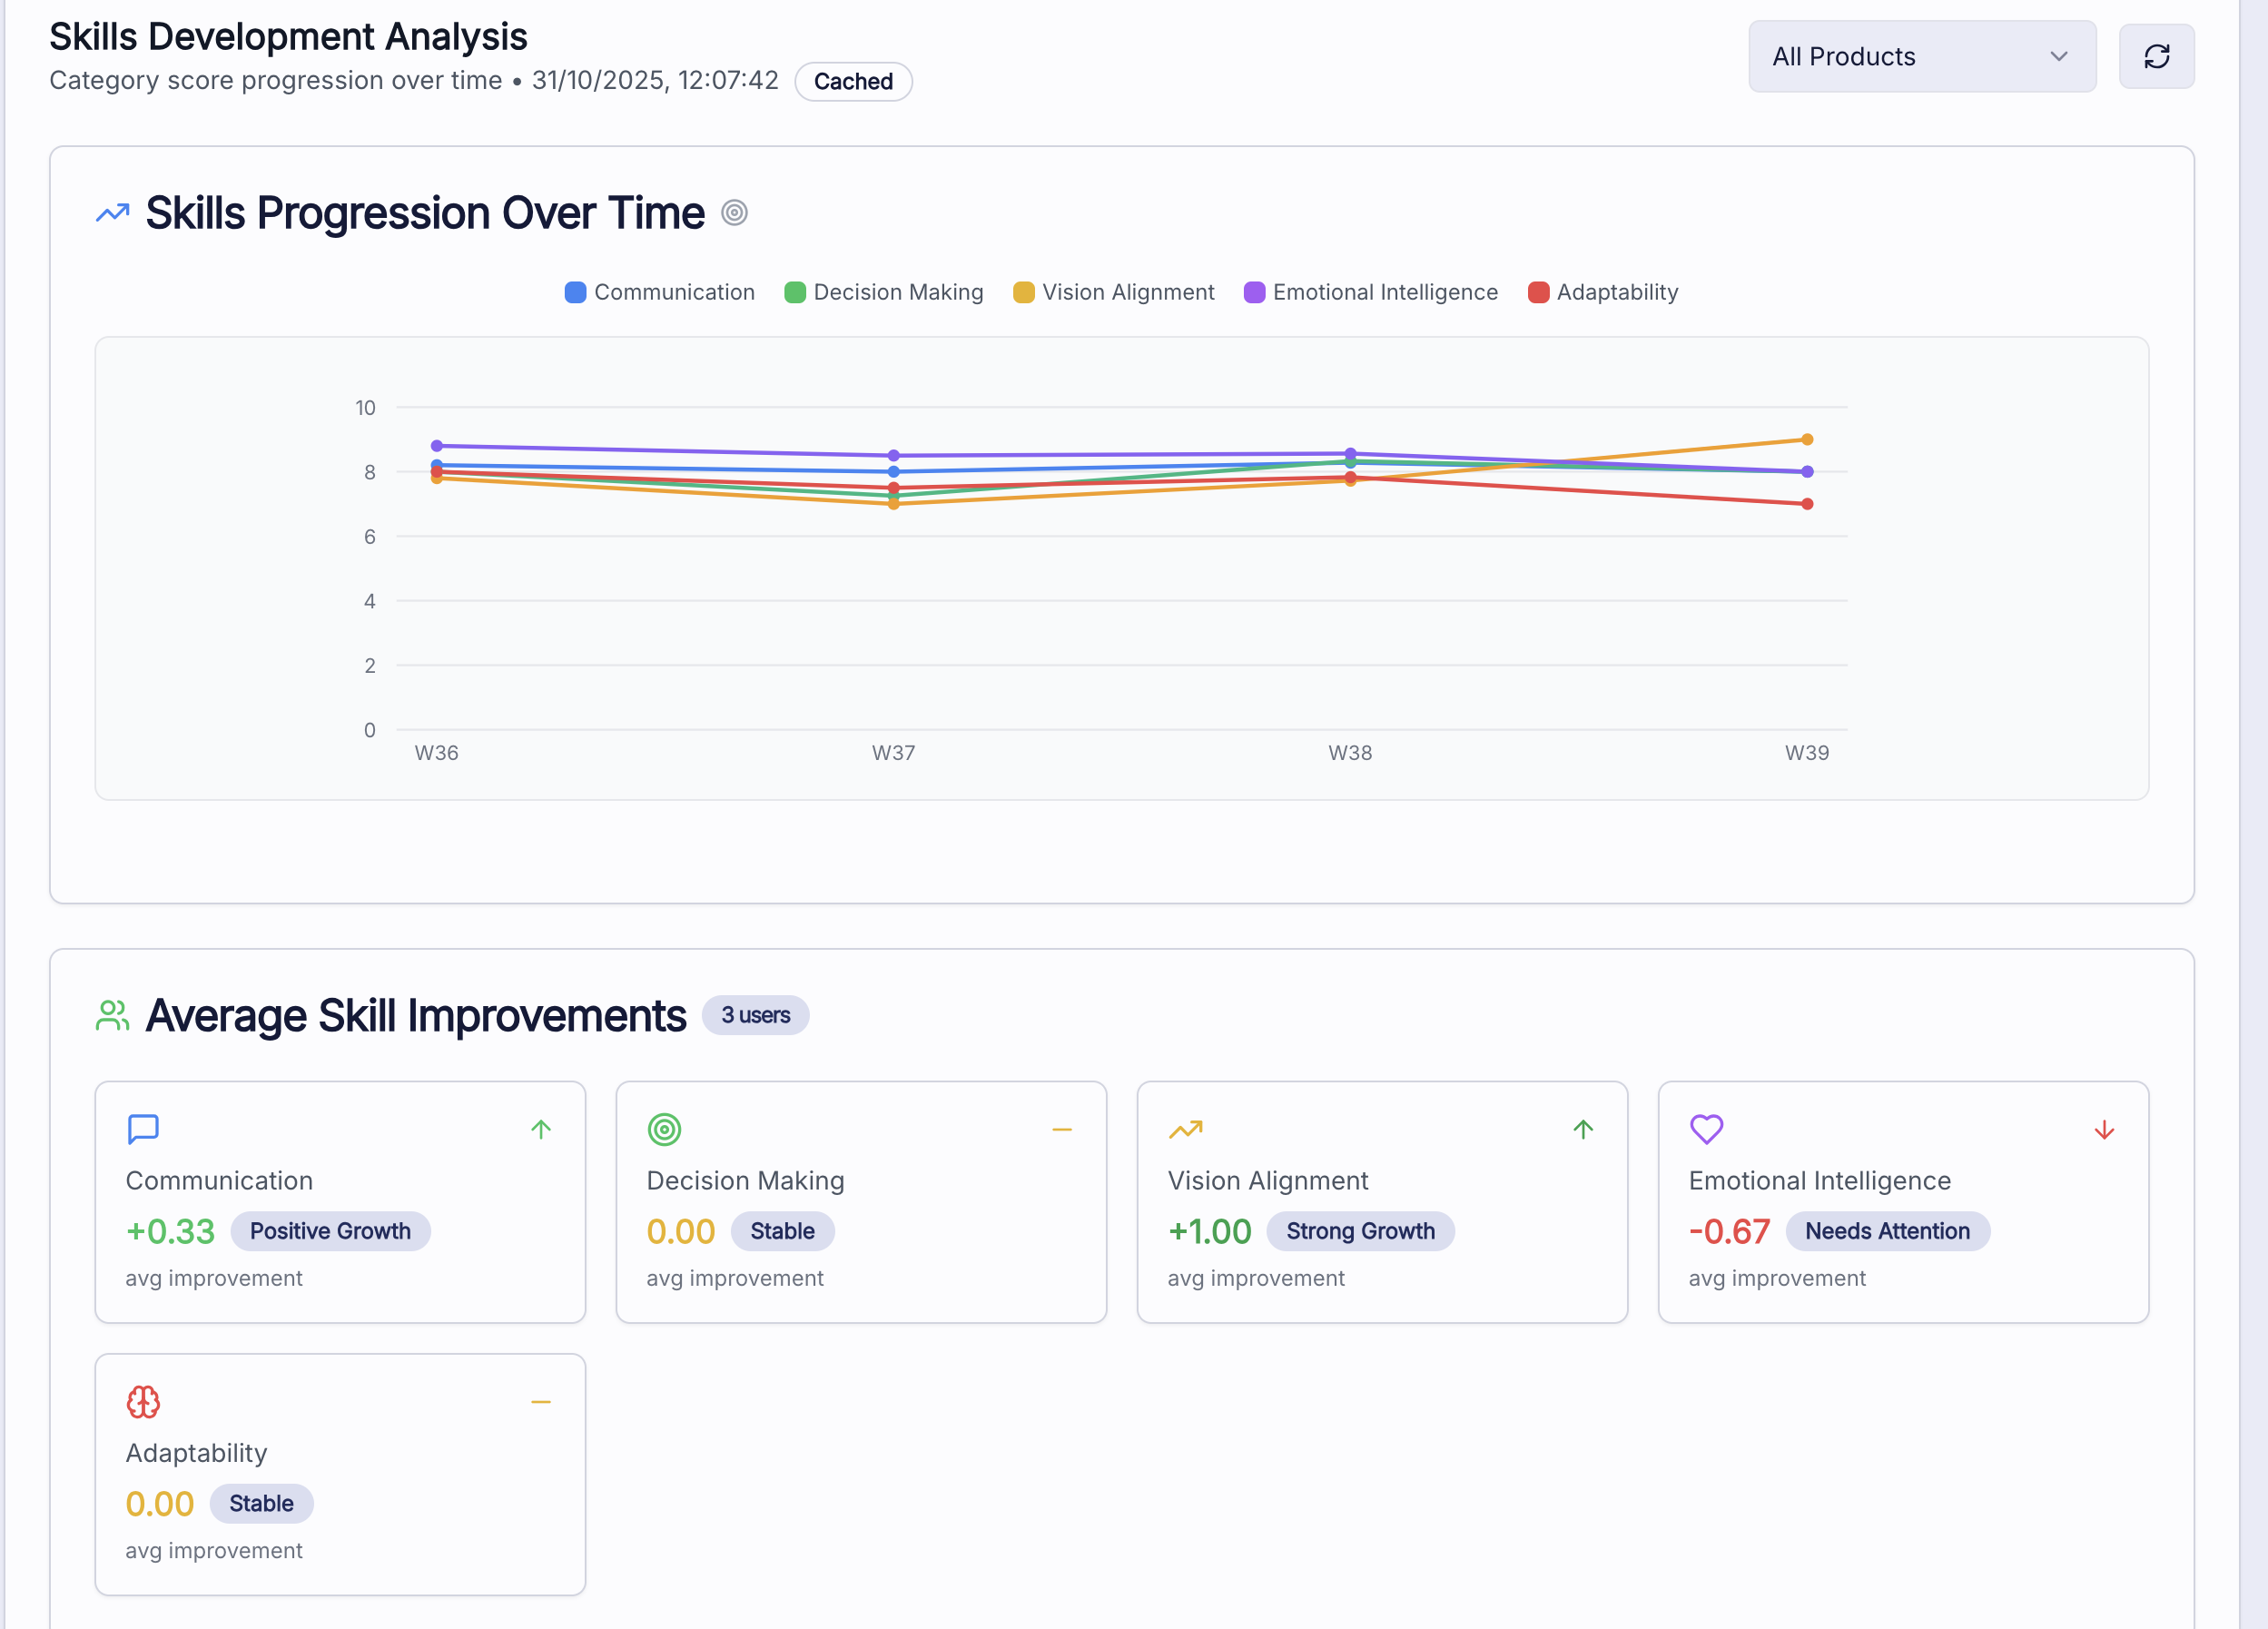The width and height of the screenshot is (2268, 1629).
Task: Open the All Products dropdown
Action: (1921, 56)
